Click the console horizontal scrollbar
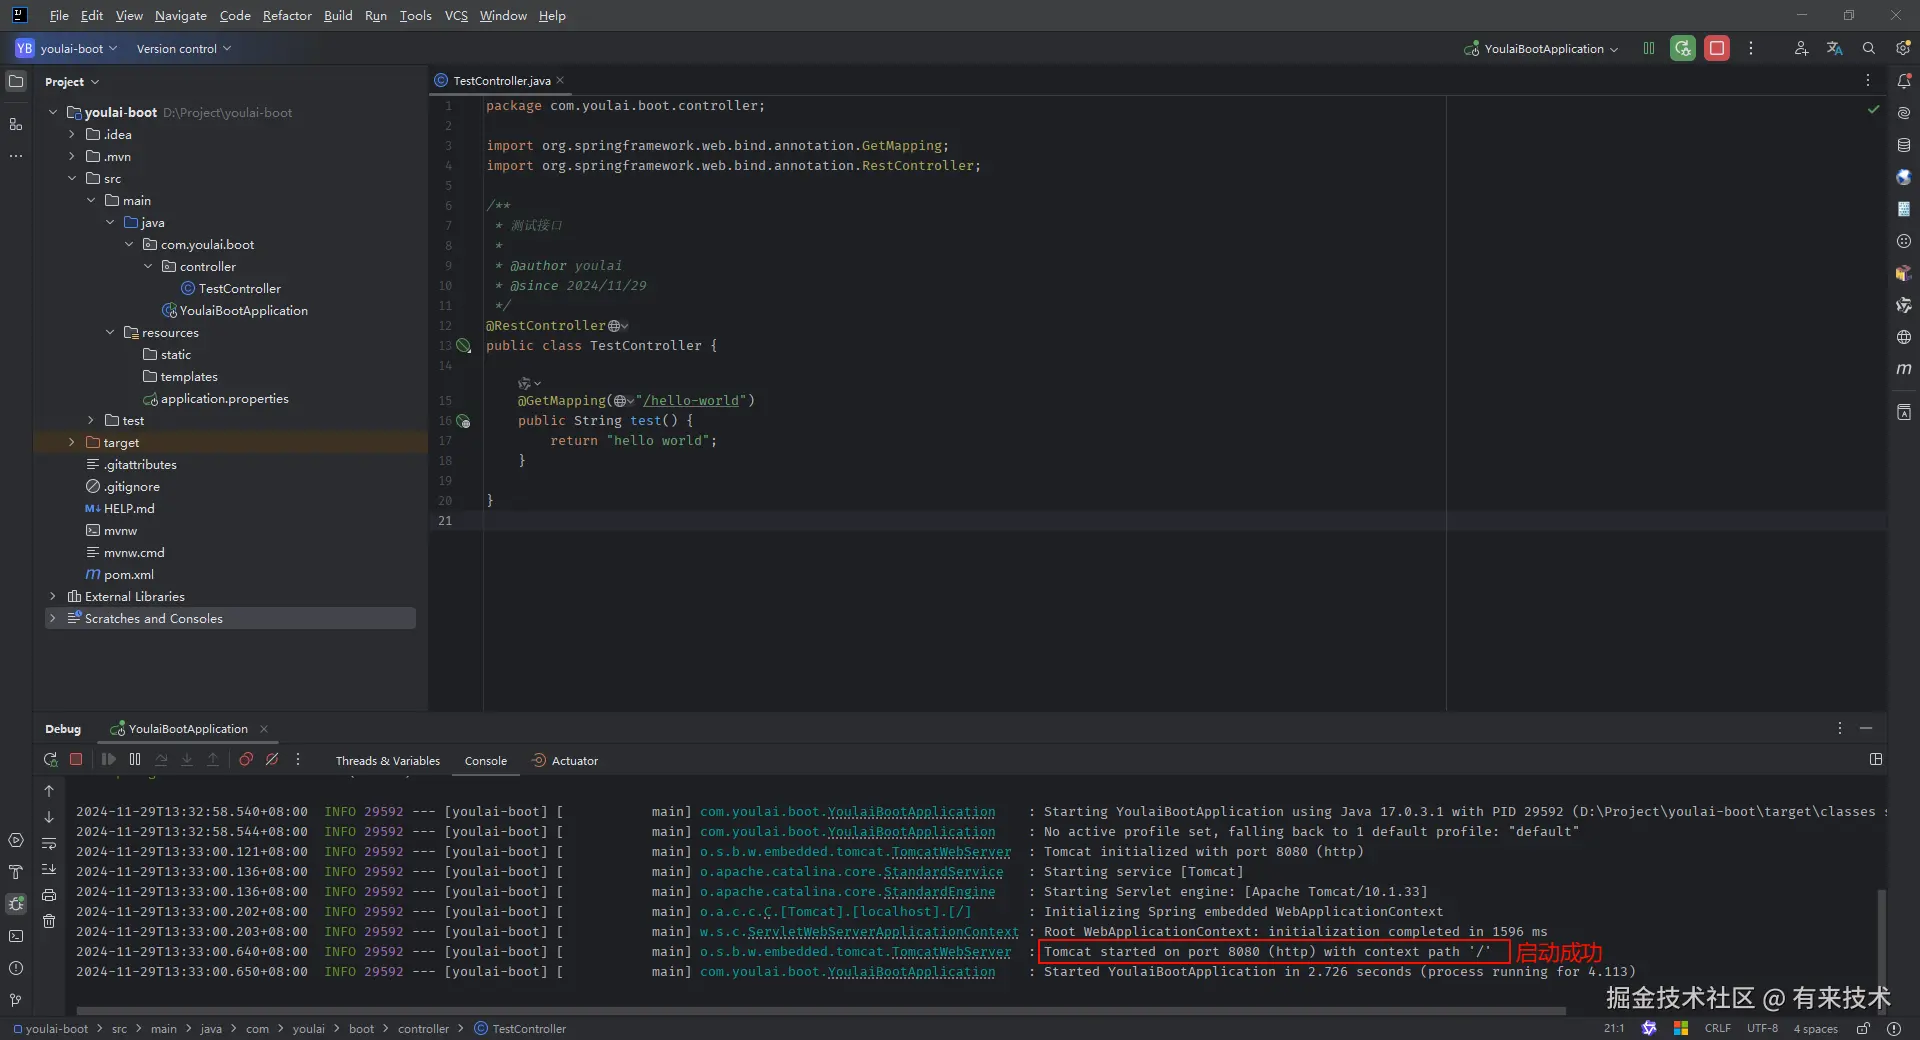 pyautogui.click(x=820, y=1011)
